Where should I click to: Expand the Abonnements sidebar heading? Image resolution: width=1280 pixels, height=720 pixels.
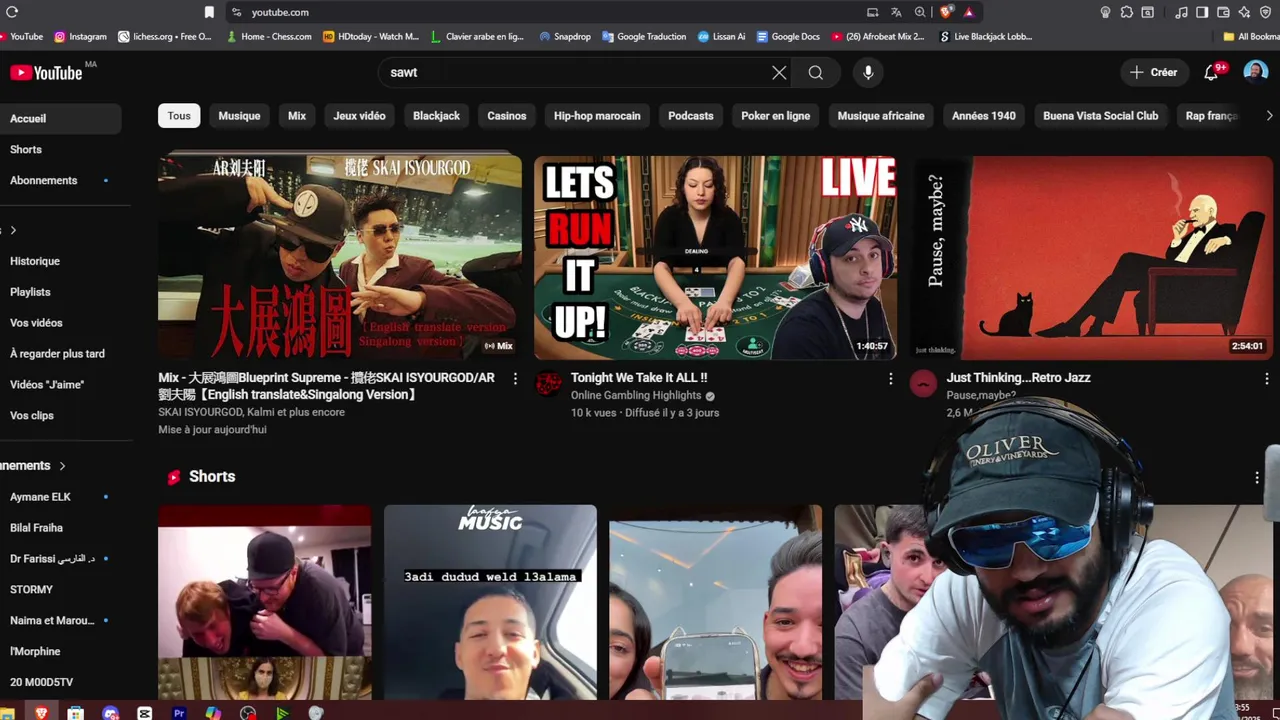point(33,466)
